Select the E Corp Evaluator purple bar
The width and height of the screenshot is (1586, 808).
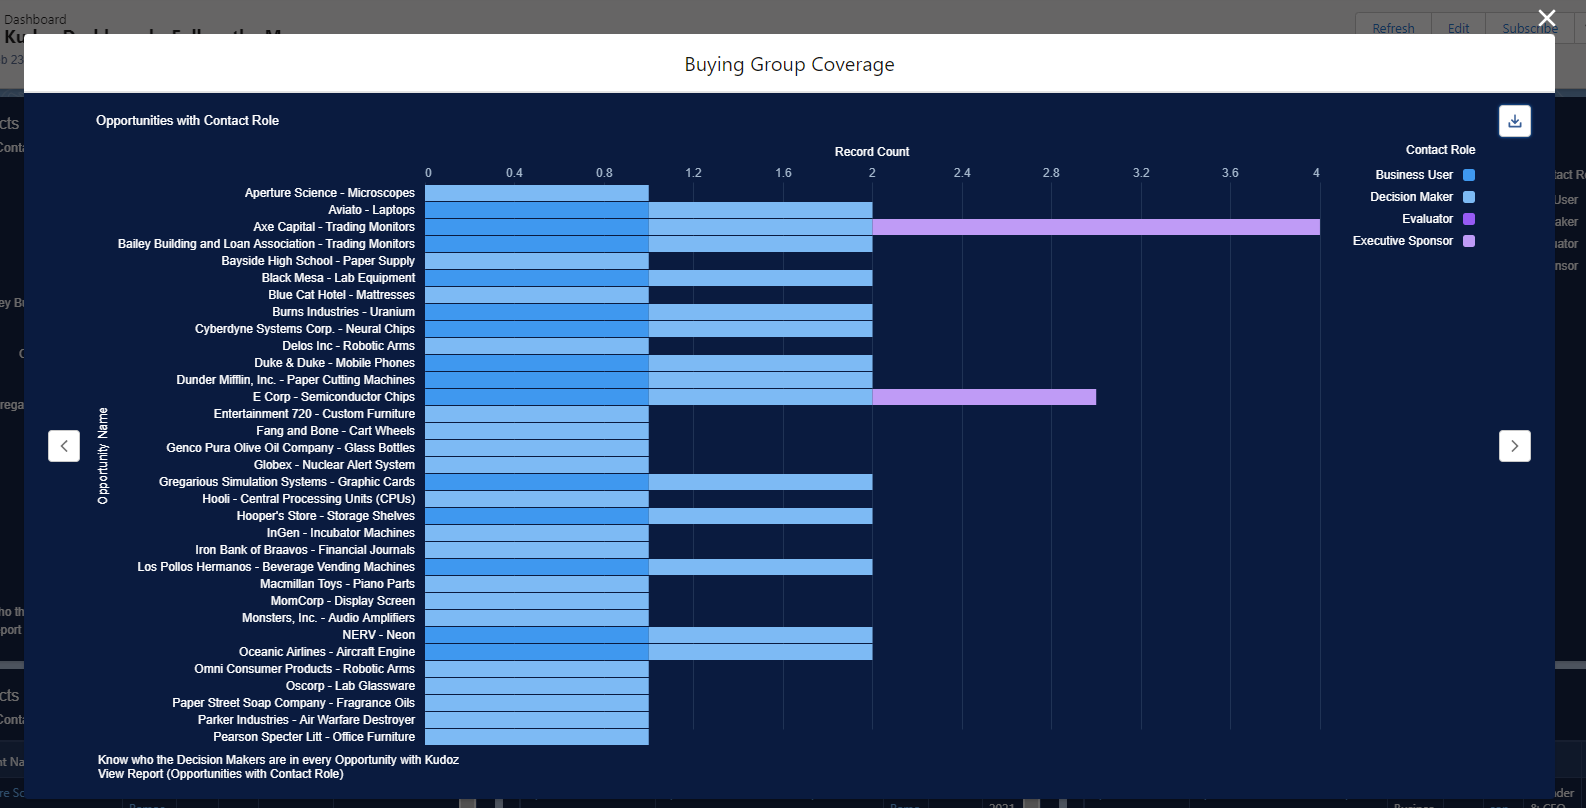tap(984, 397)
